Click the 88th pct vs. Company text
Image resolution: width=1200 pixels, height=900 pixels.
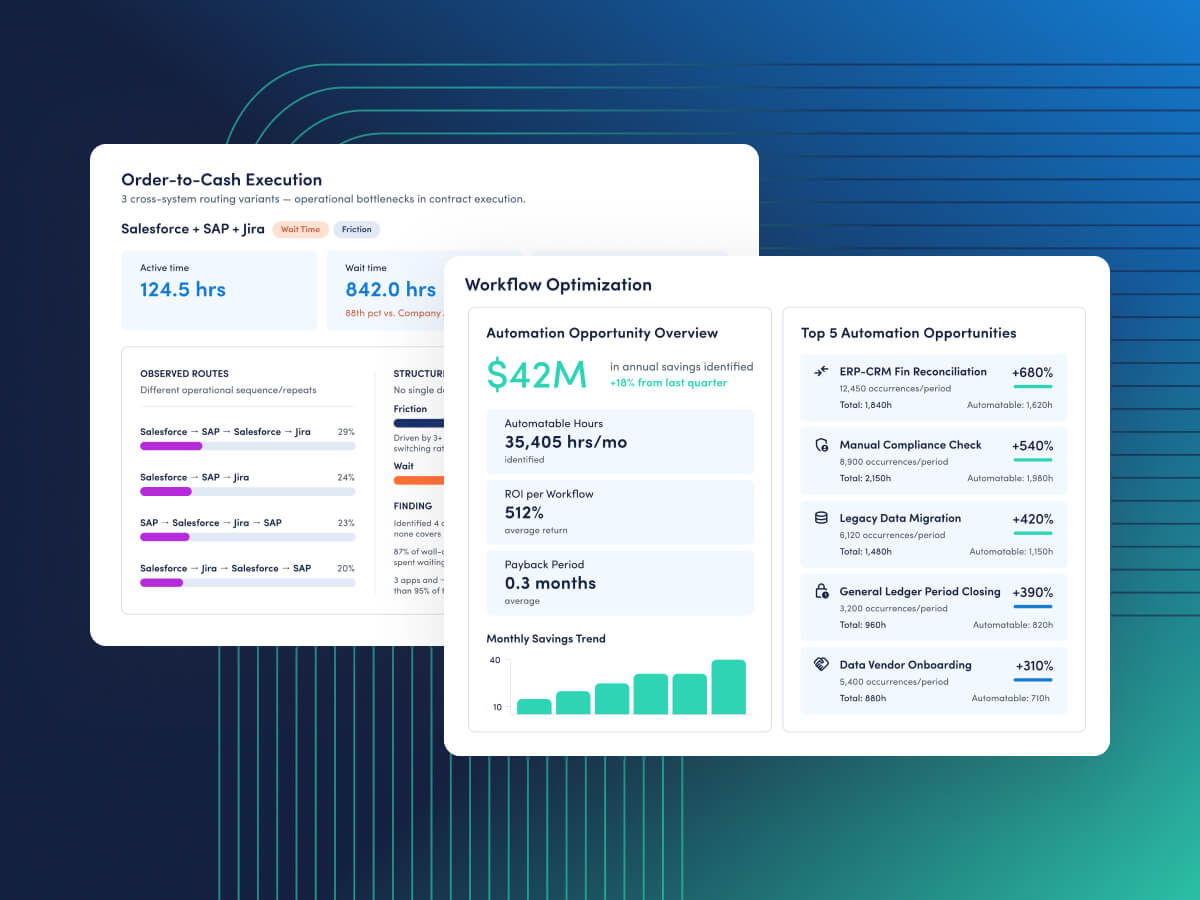[x=394, y=313]
